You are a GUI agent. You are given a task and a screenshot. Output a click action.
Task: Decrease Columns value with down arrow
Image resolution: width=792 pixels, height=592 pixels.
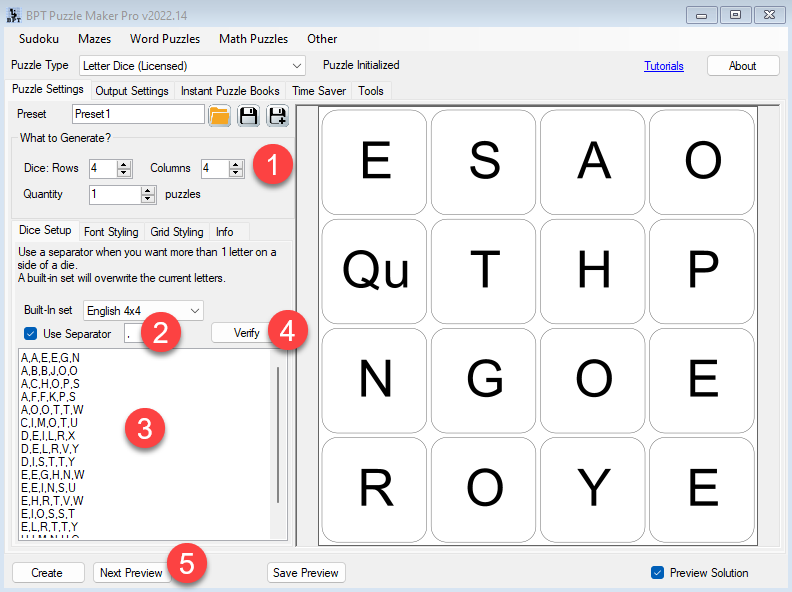coord(236,173)
